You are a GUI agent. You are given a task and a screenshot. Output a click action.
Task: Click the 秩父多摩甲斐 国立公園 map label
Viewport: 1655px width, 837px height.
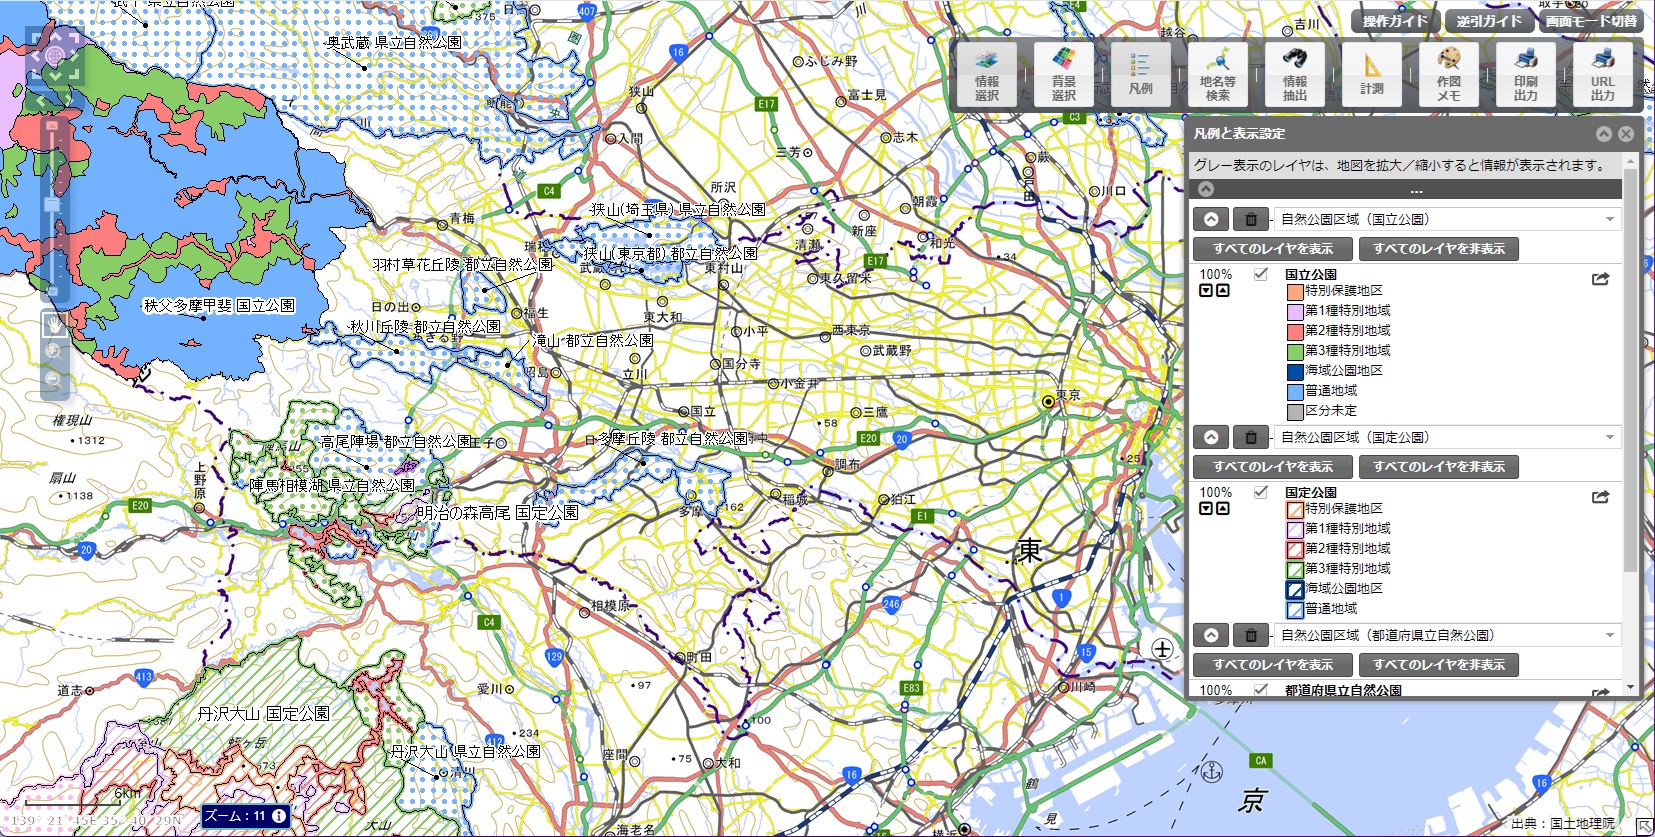pos(220,306)
